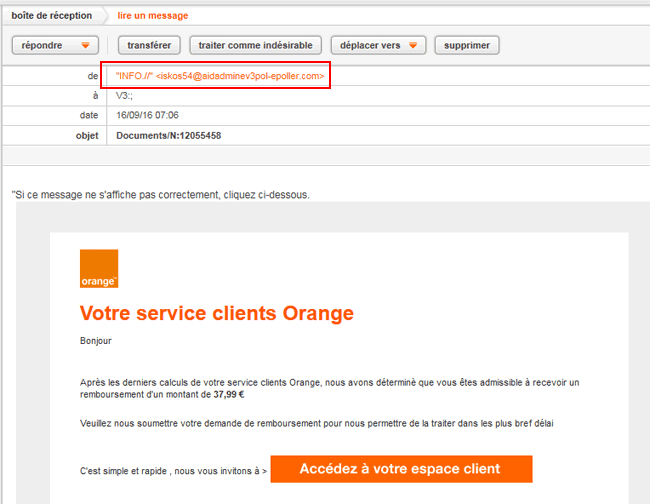The width and height of the screenshot is (650, 504).
Task: Click the 'répondre' button
Action: pyautogui.click(x=55, y=45)
